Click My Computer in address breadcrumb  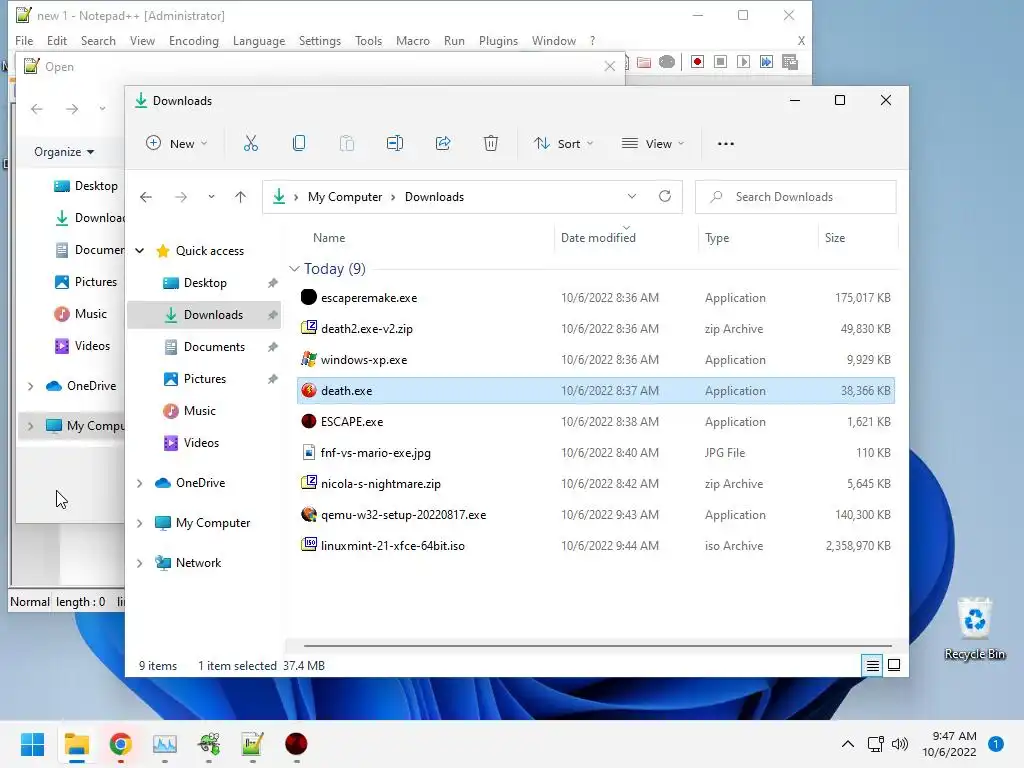point(345,197)
